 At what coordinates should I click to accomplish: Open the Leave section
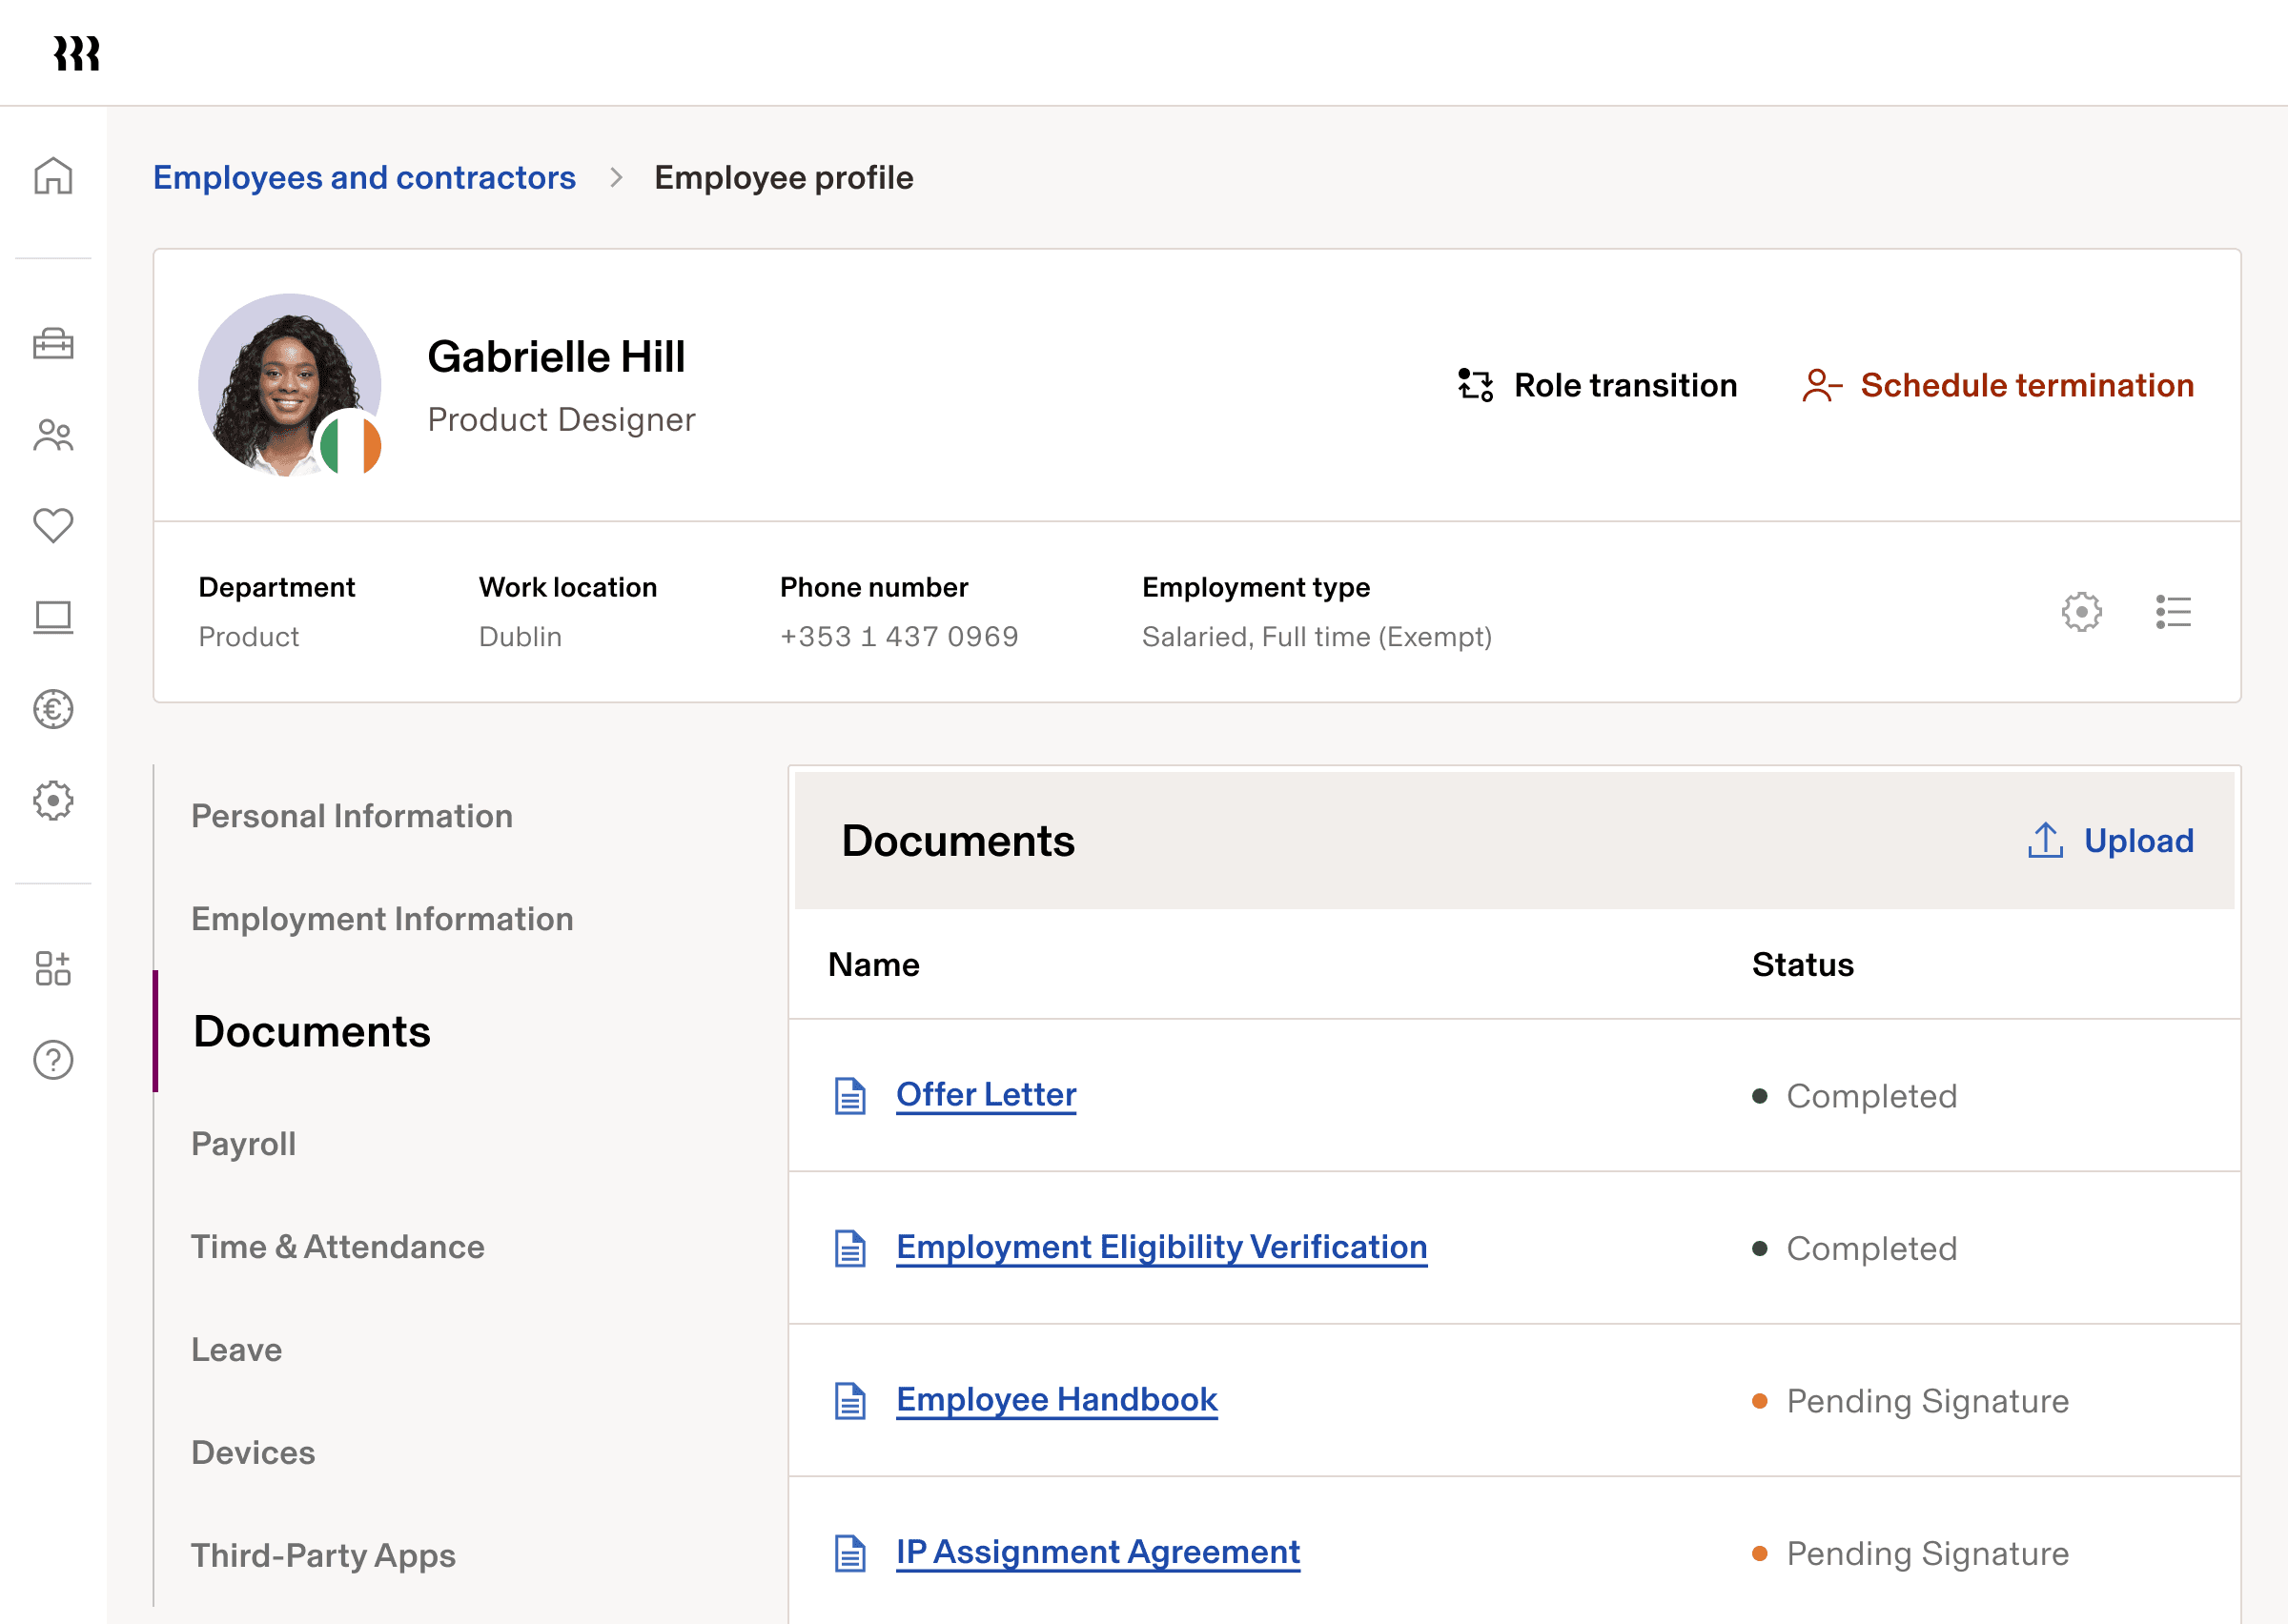(236, 1350)
